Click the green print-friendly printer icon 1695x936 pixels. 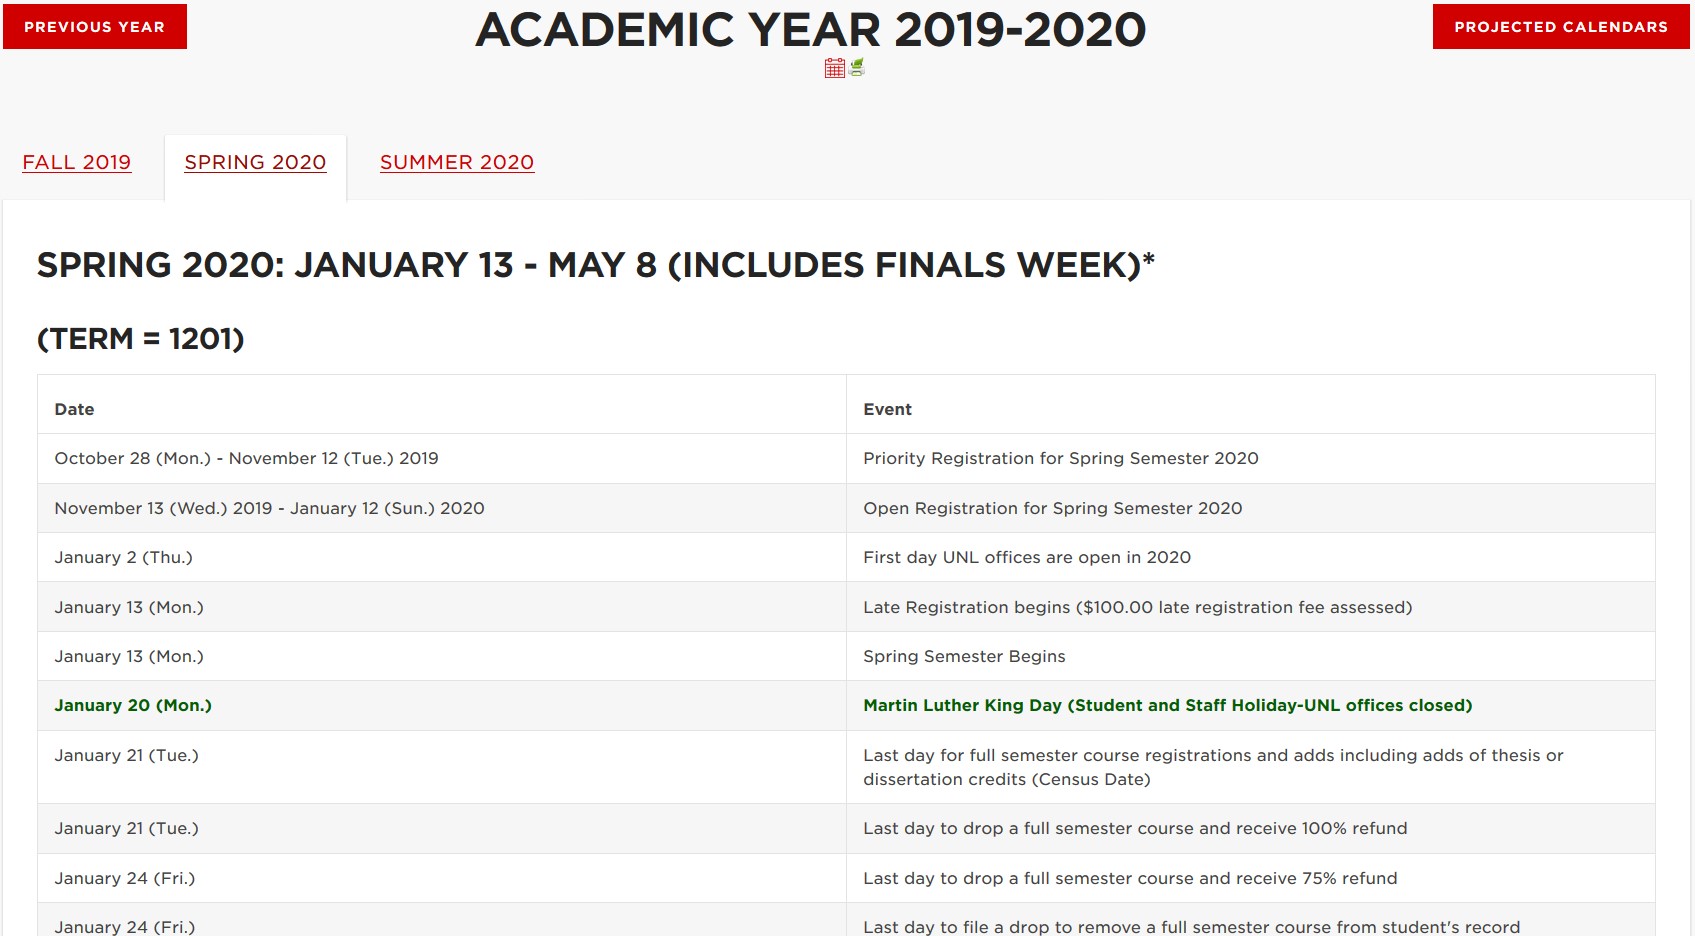click(x=857, y=67)
